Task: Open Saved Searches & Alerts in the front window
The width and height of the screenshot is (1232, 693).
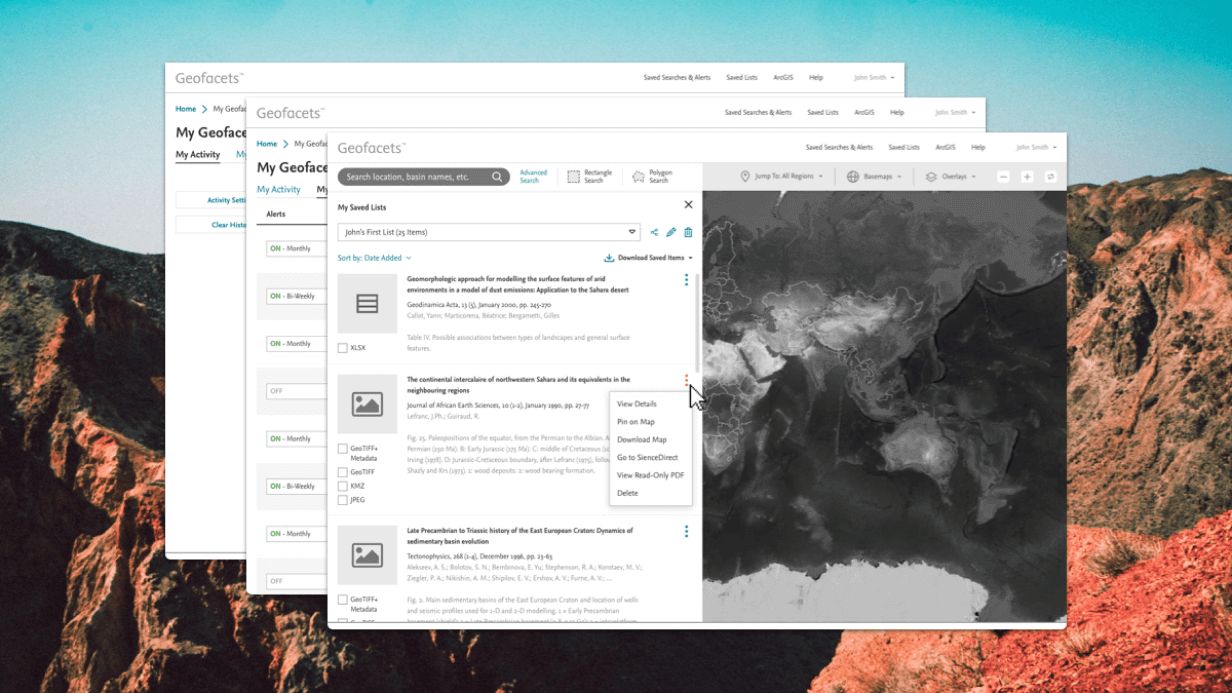Action: click(x=839, y=147)
